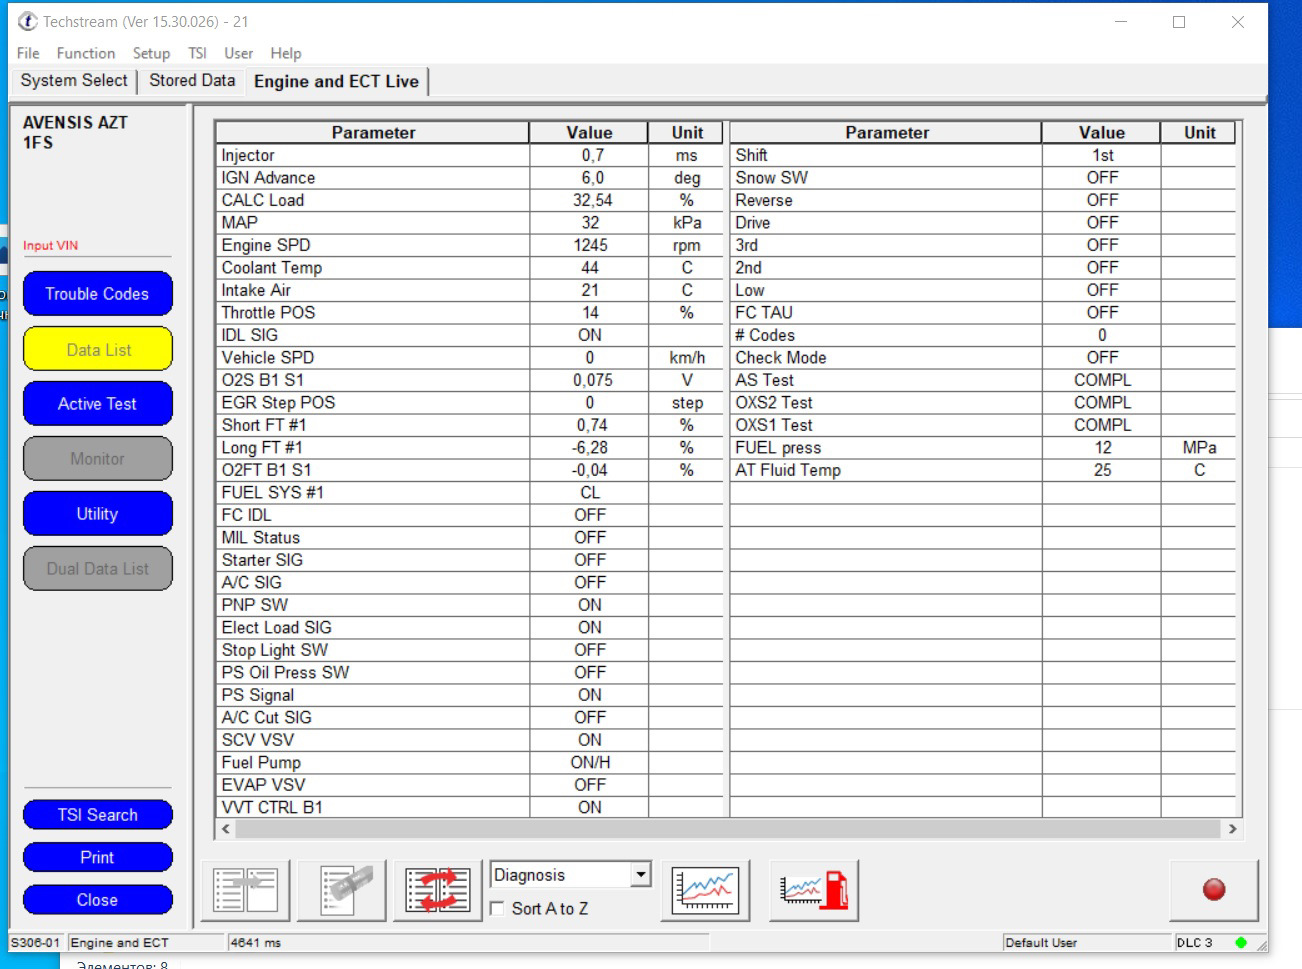Screen dimensions: 1302x969
Task: Start recording with the red record button
Action: click(1214, 890)
